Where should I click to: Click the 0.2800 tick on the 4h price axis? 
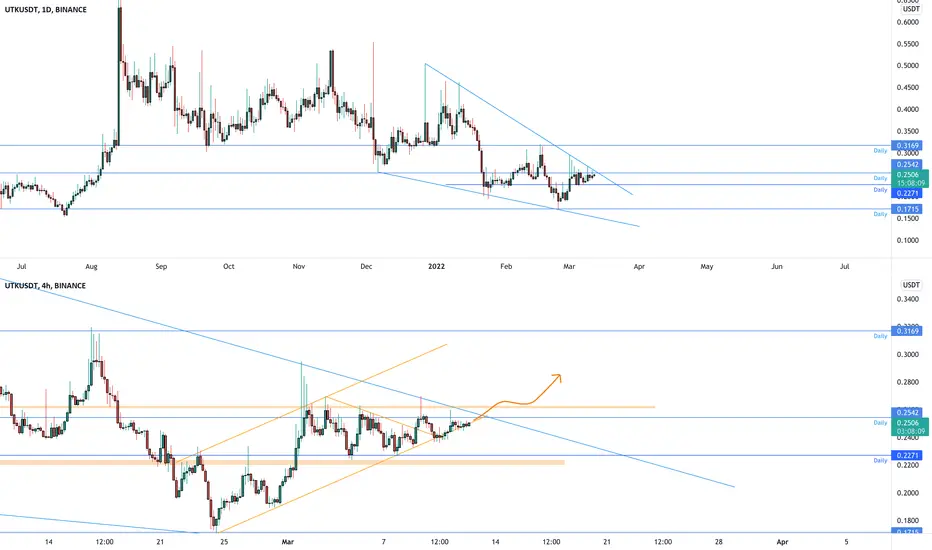click(x=907, y=382)
